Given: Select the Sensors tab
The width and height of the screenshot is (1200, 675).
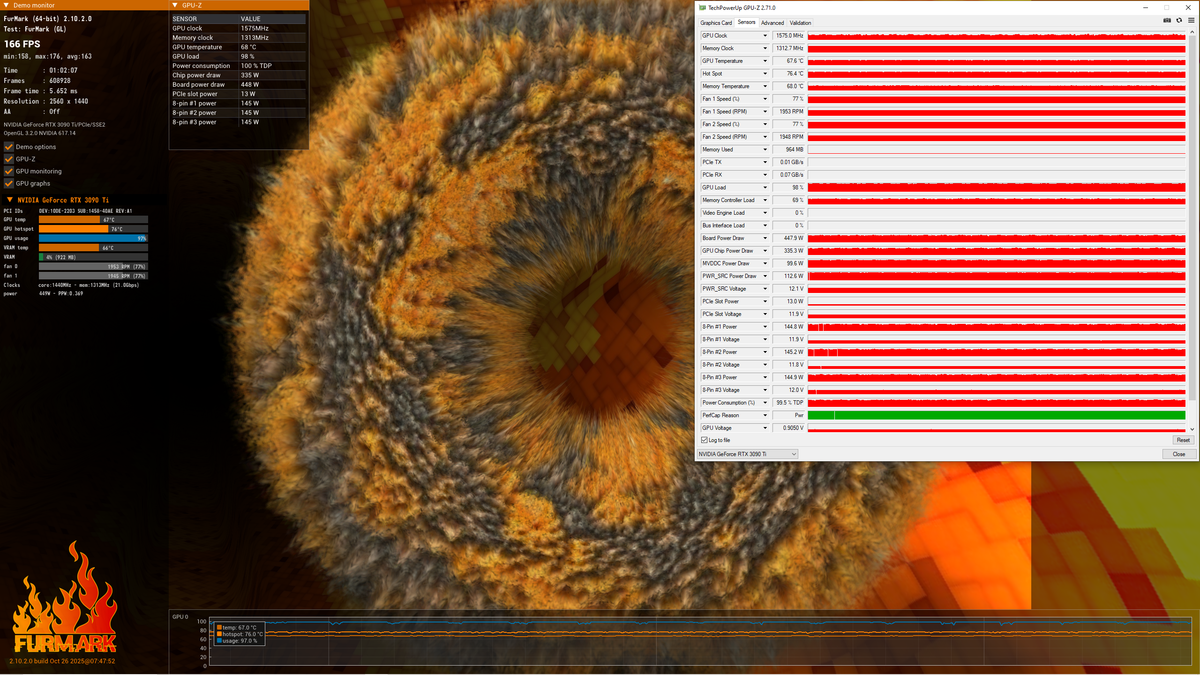Looking at the screenshot, I should point(747,22).
